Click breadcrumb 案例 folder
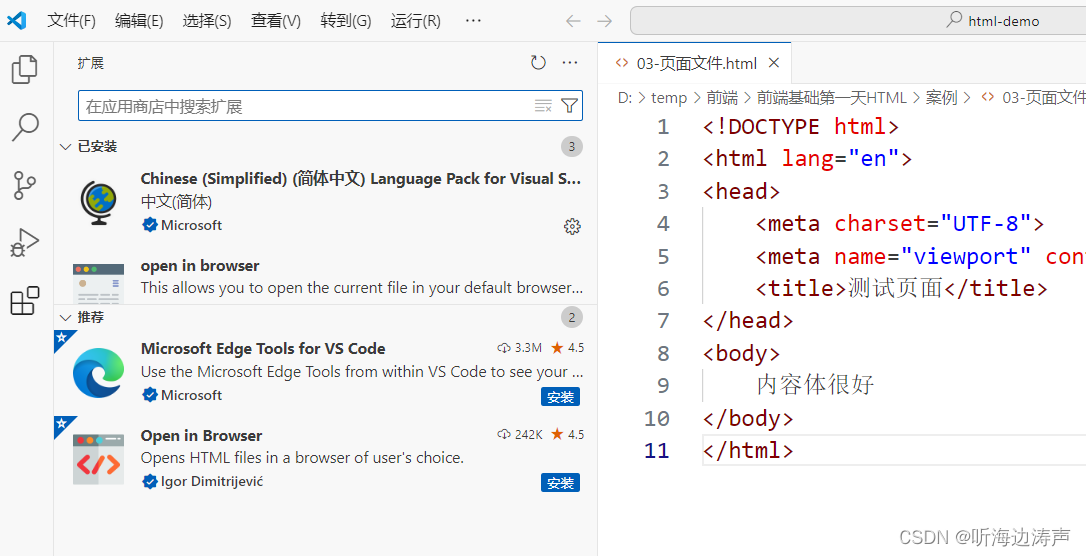Viewport: 1086px width, 556px height. (x=942, y=98)
